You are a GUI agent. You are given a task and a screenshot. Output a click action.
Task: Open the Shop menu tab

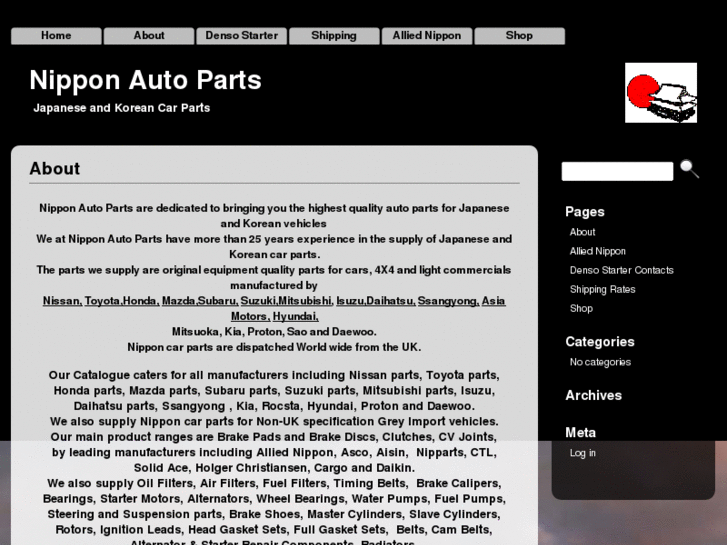coord(520,36)
